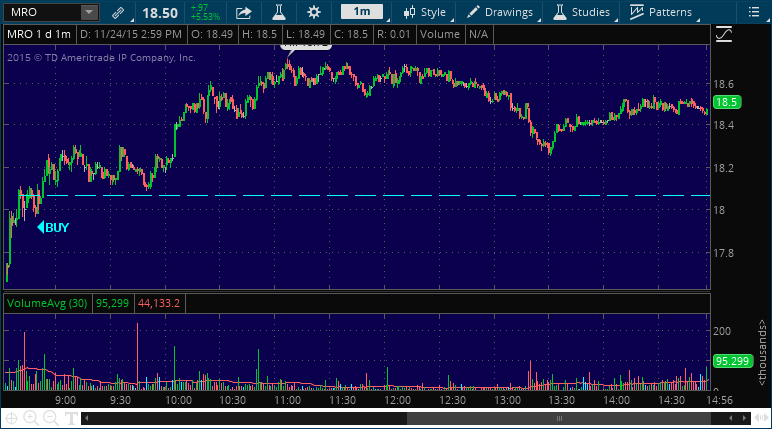Open the Studies menu

click(x=582, y=12)
